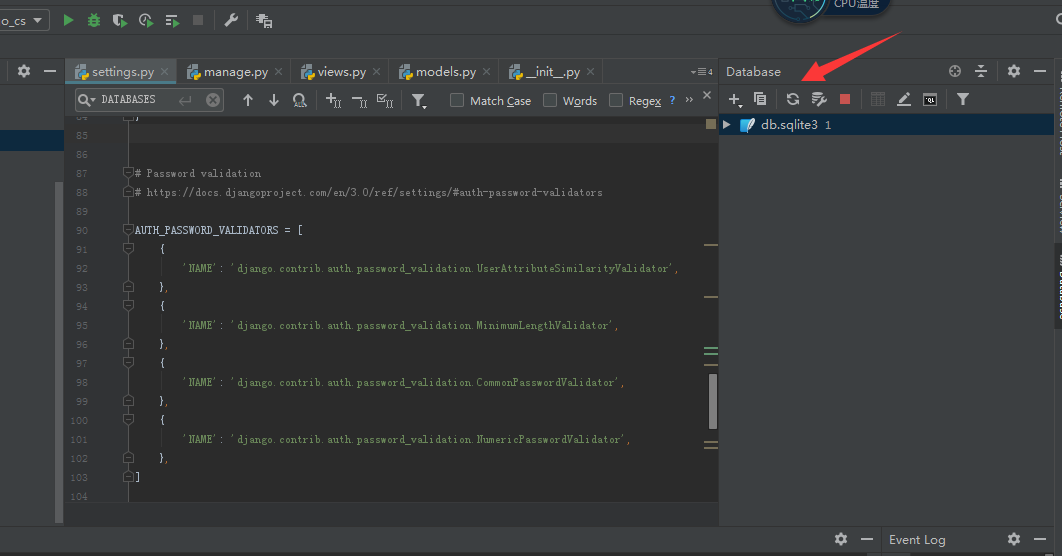Close the settings.py tab
The width and height of the screenshot is (1062, 556).
pyautogui.click(x=165, y=72)
